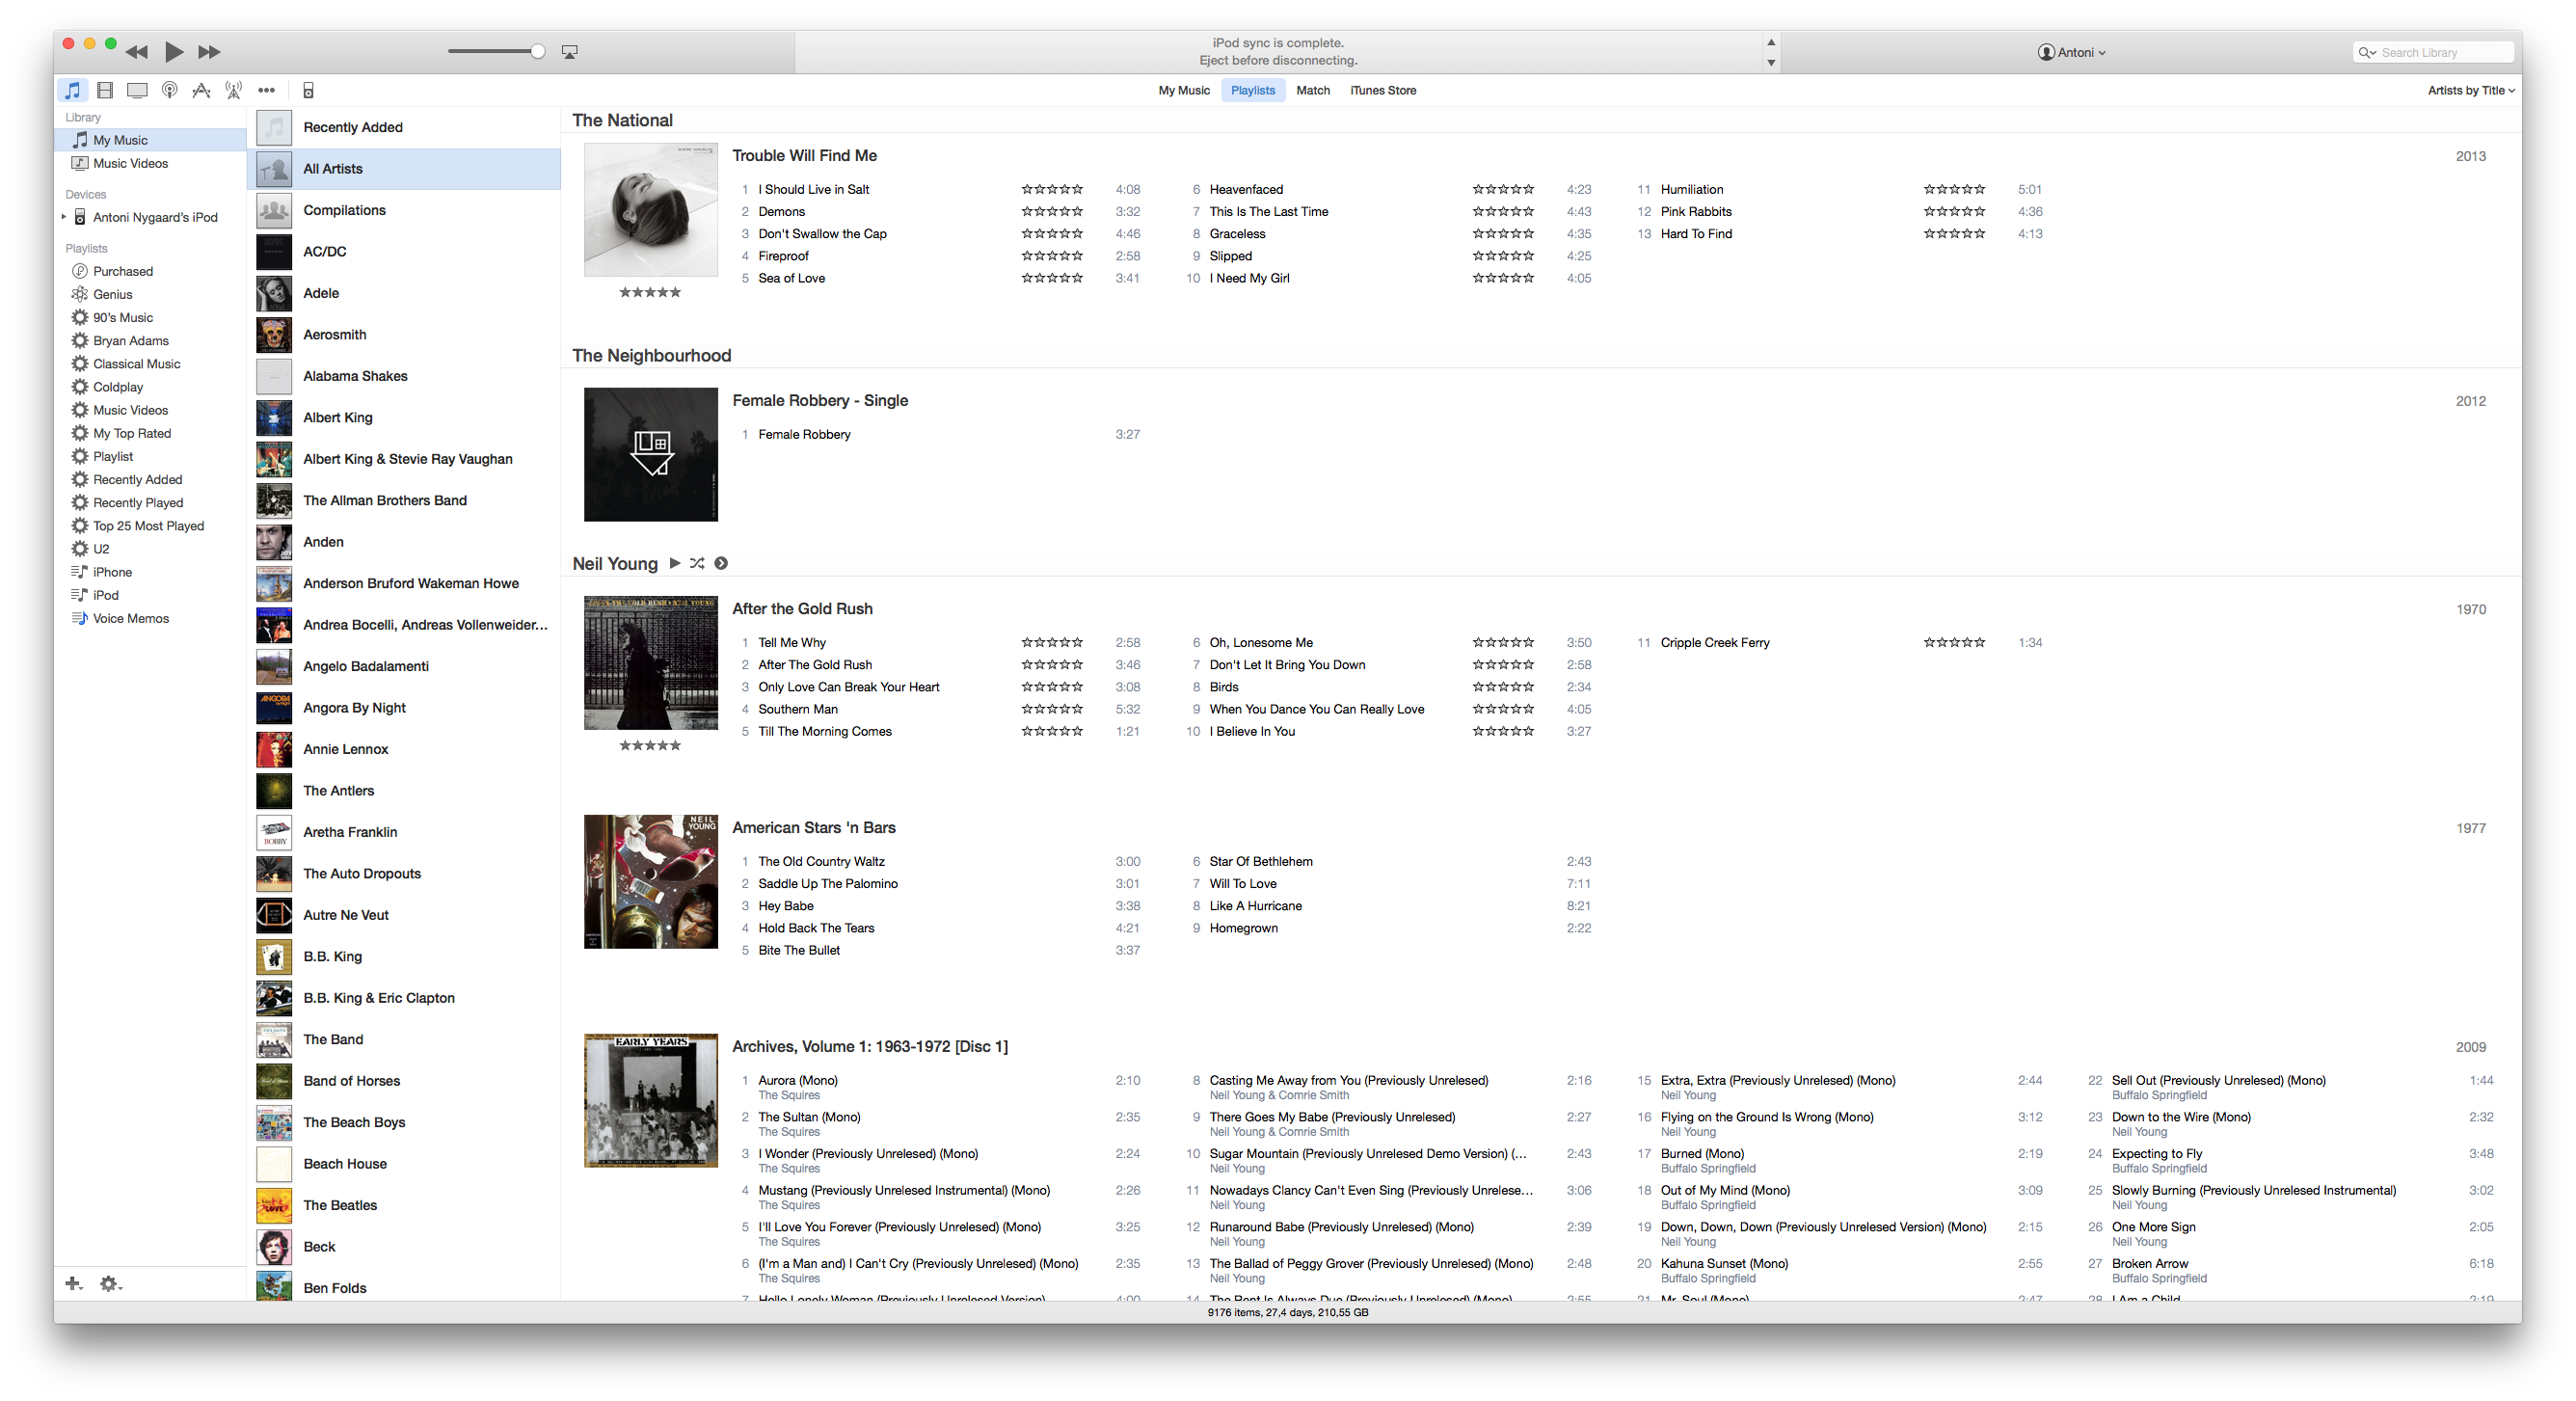Show more media types via ellipsis
2576x1401 pixels.
[266, 90]
